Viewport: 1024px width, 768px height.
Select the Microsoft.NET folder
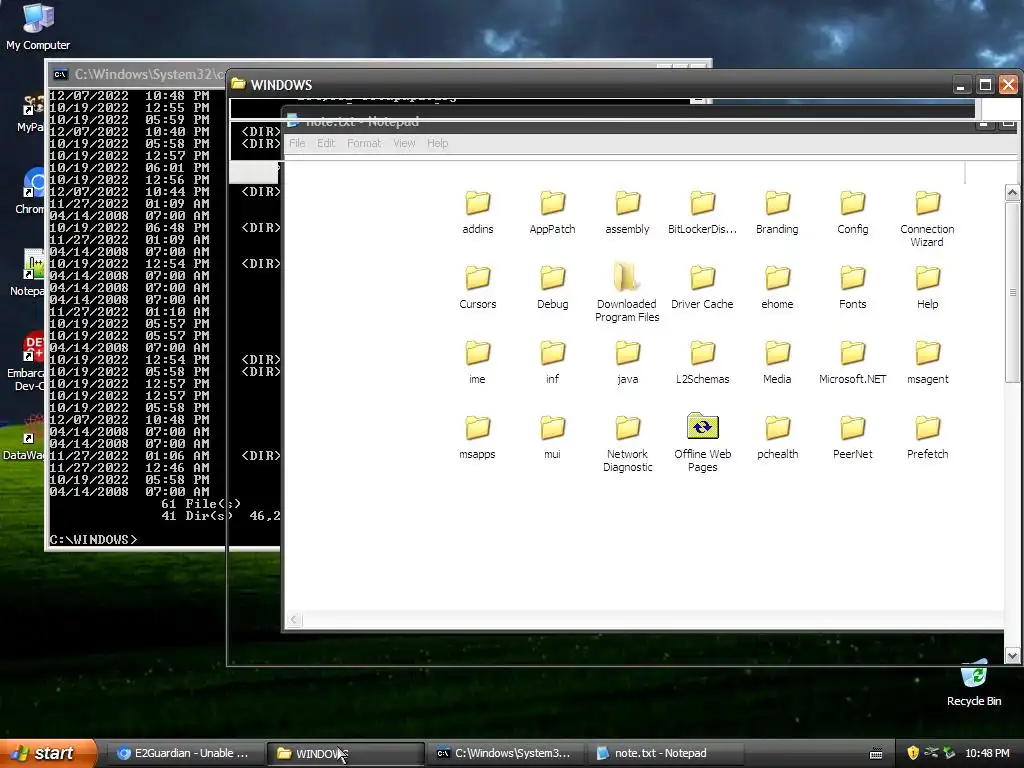tap(853, 362)
